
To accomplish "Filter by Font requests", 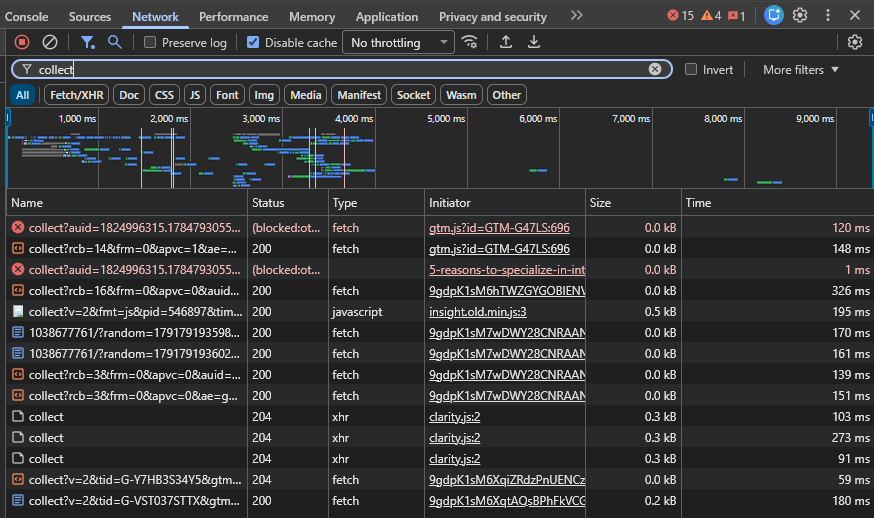I will [x=227, y=95].
